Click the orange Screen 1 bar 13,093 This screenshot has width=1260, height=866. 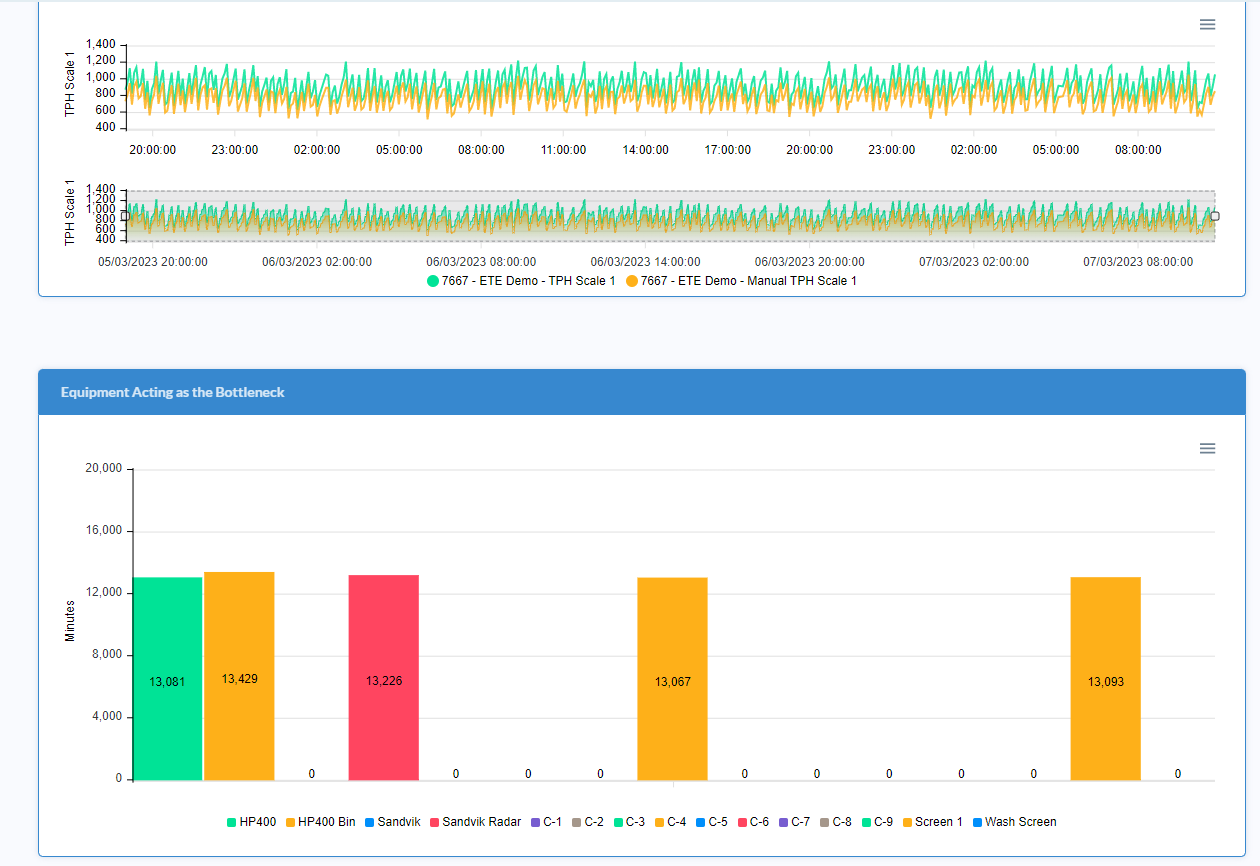coord(1106,679)
